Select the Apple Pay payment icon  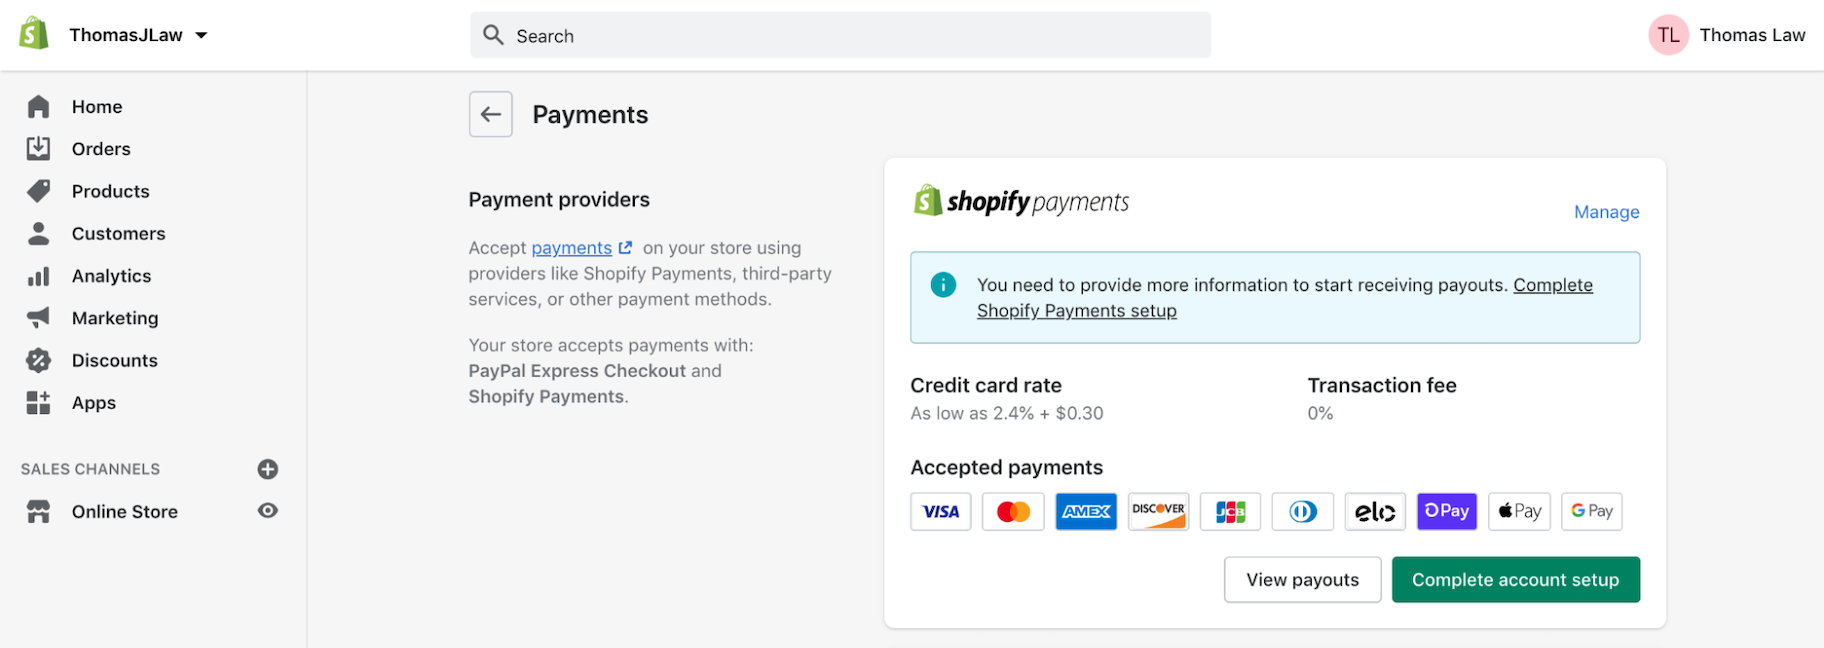[1519, 511]
